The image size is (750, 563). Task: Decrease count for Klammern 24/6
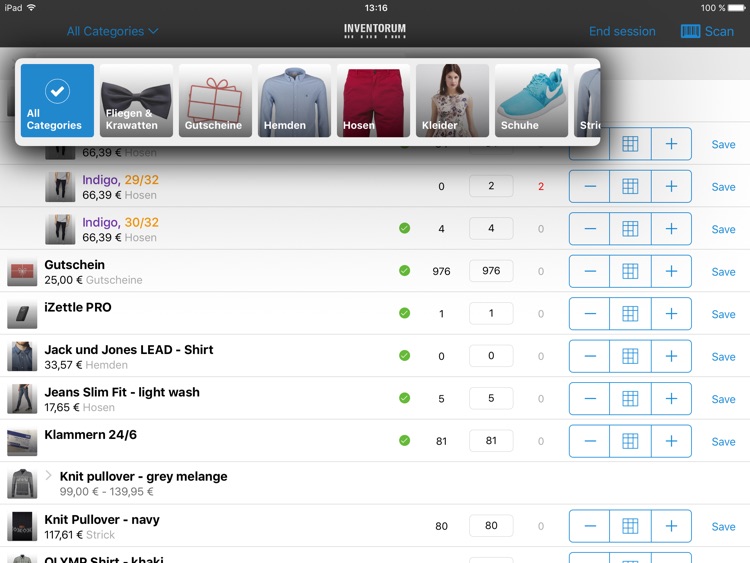tap(589, 441)
